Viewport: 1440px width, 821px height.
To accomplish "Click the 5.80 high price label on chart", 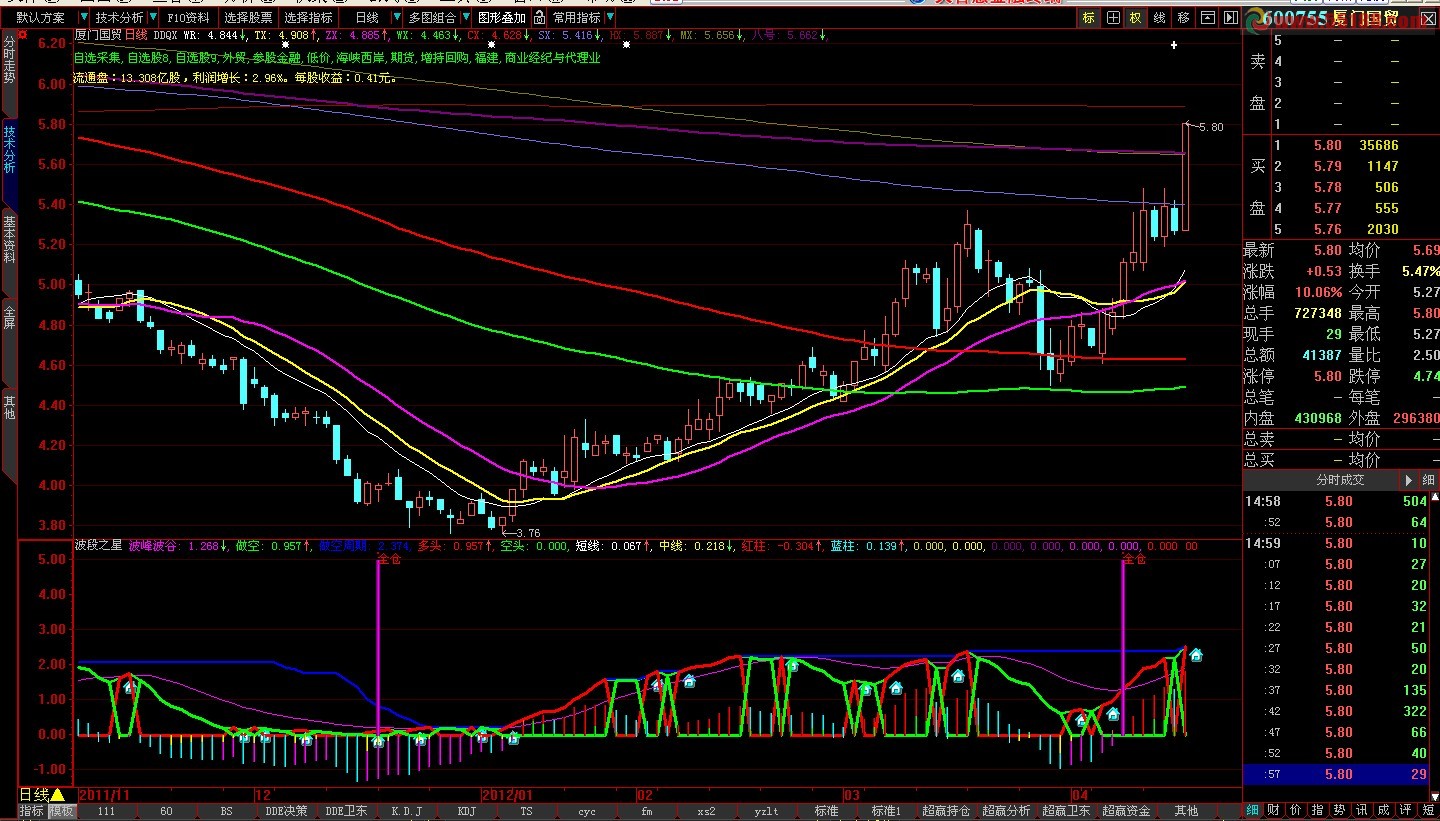I will pos(1210,127).
